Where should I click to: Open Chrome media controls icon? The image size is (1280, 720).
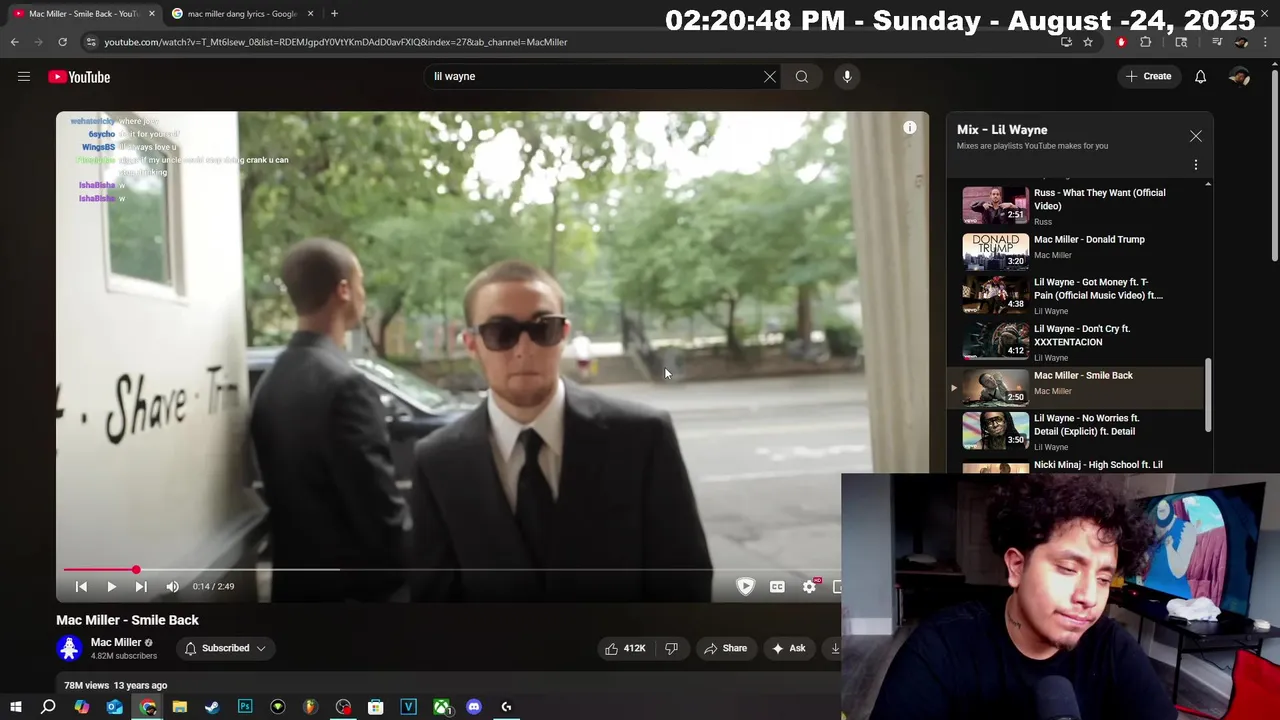pyautogui.click(x=1216, y=42)
